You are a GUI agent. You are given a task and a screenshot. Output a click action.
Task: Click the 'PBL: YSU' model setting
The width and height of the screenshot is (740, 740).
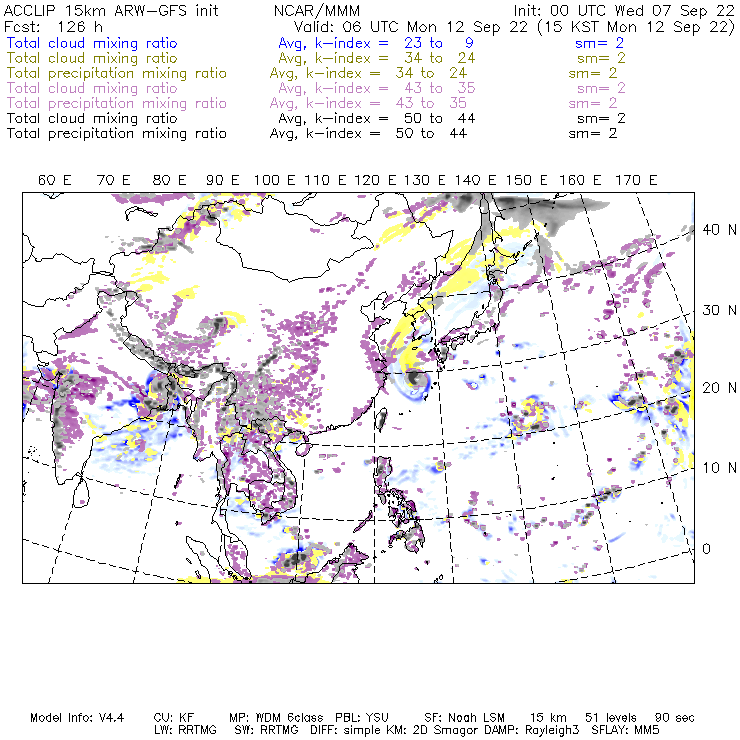pyautogui.click(x=362, y=718)
